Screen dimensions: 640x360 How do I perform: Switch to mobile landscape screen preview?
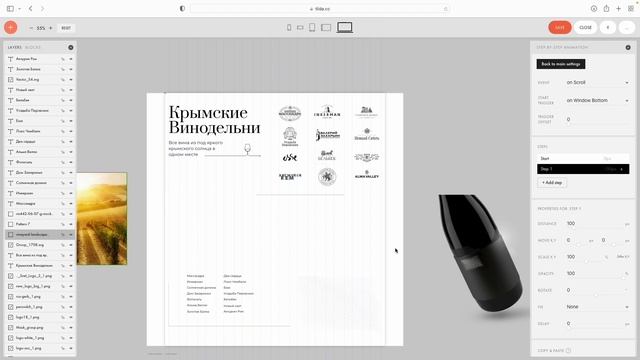point(300,27)
